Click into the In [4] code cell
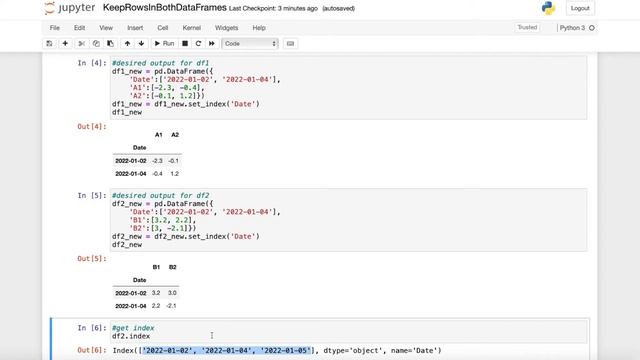Screen dimensions: 640x360 pos(349,88)
